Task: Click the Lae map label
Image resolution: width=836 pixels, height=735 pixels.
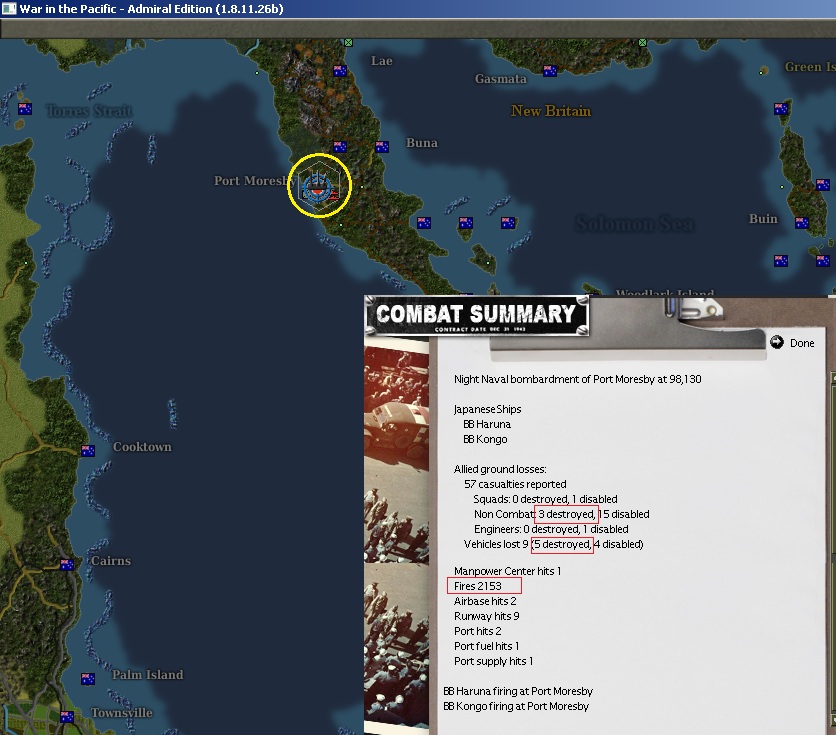Action: (x=382, y=61)
